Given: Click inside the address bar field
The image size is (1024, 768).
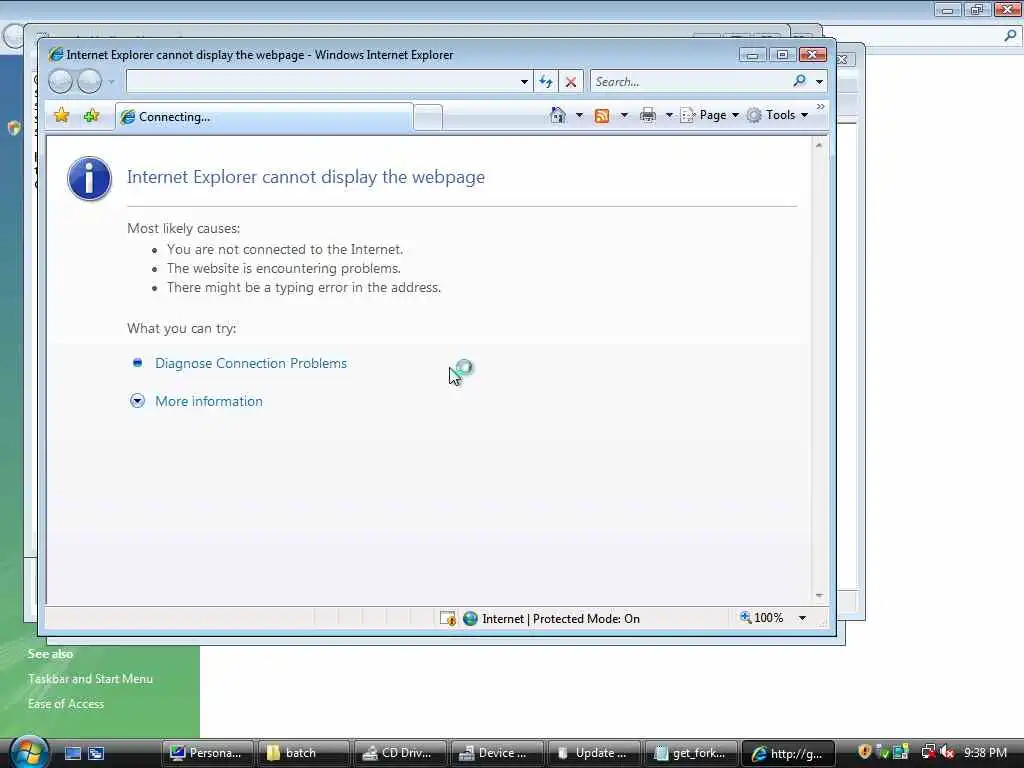Looking at the screenshot, I should [321, 82].
